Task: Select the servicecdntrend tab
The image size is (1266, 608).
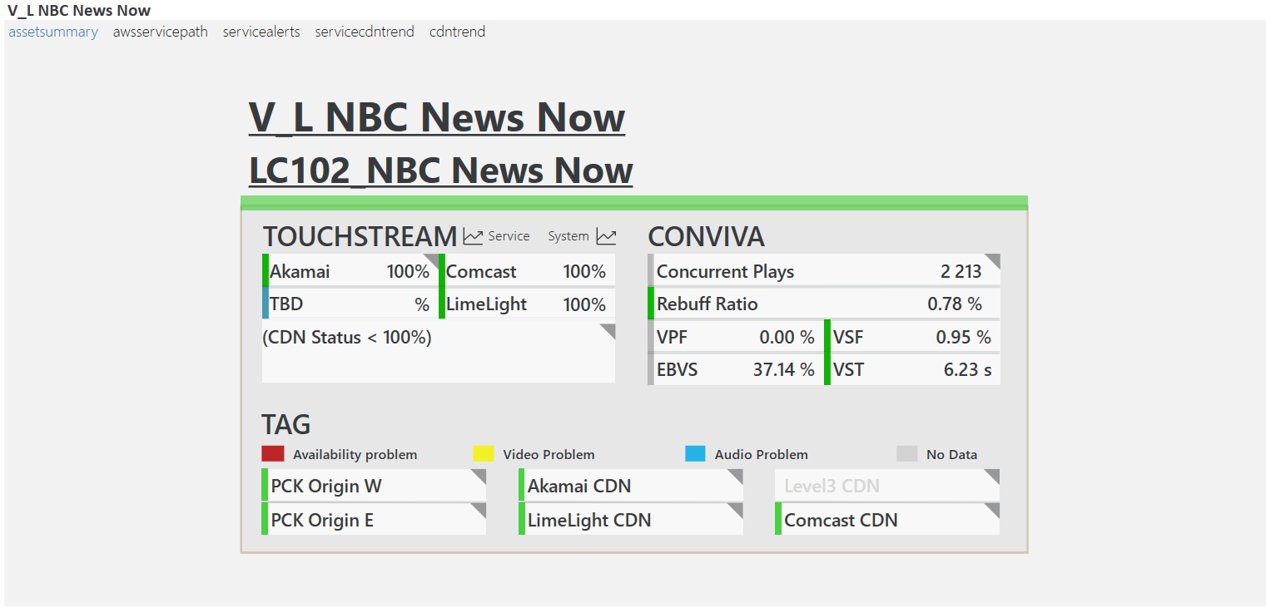Action: (x=364, y=32)
